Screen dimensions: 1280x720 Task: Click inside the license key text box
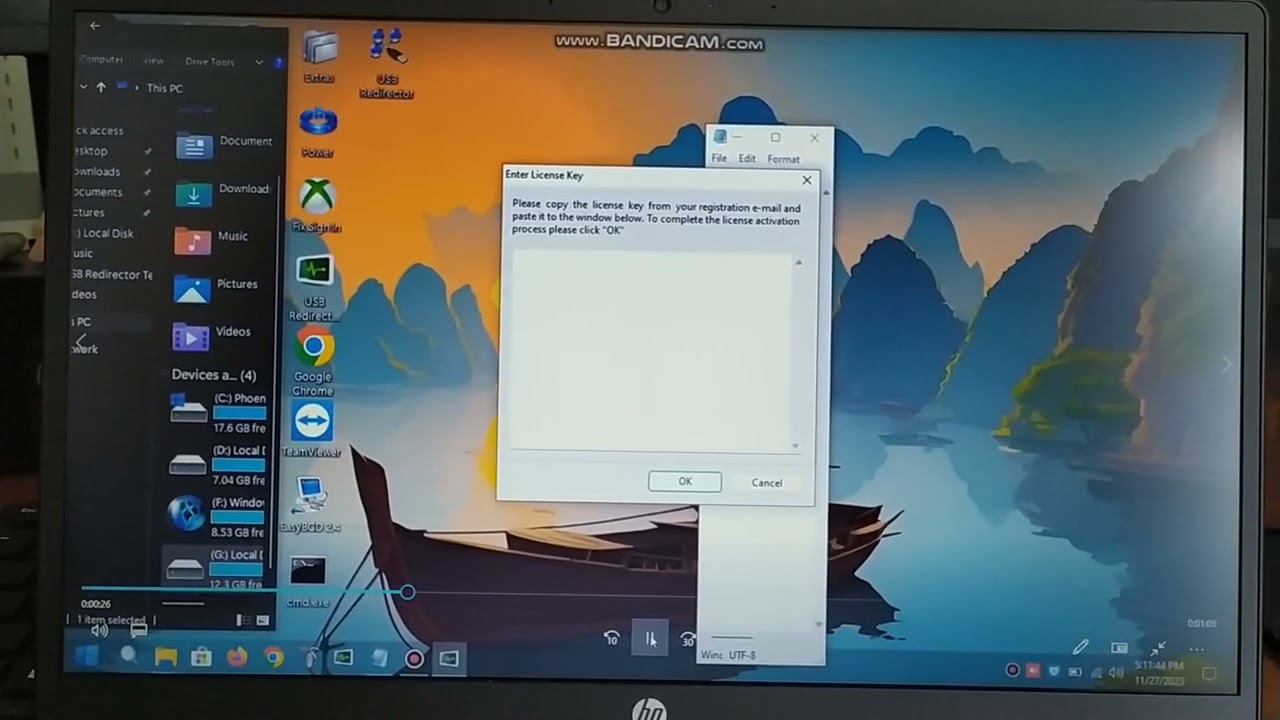[651, 350]
